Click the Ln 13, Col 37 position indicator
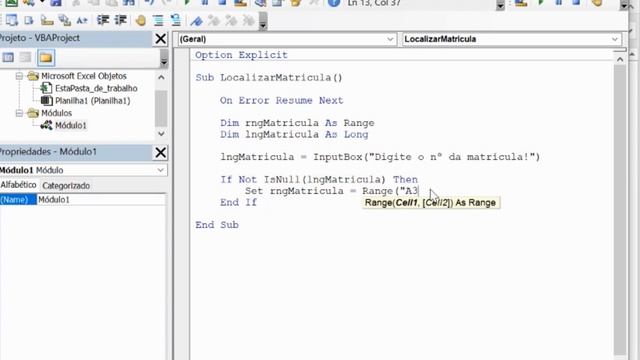The height and width of the screenshot is (360, 640). 374,4
